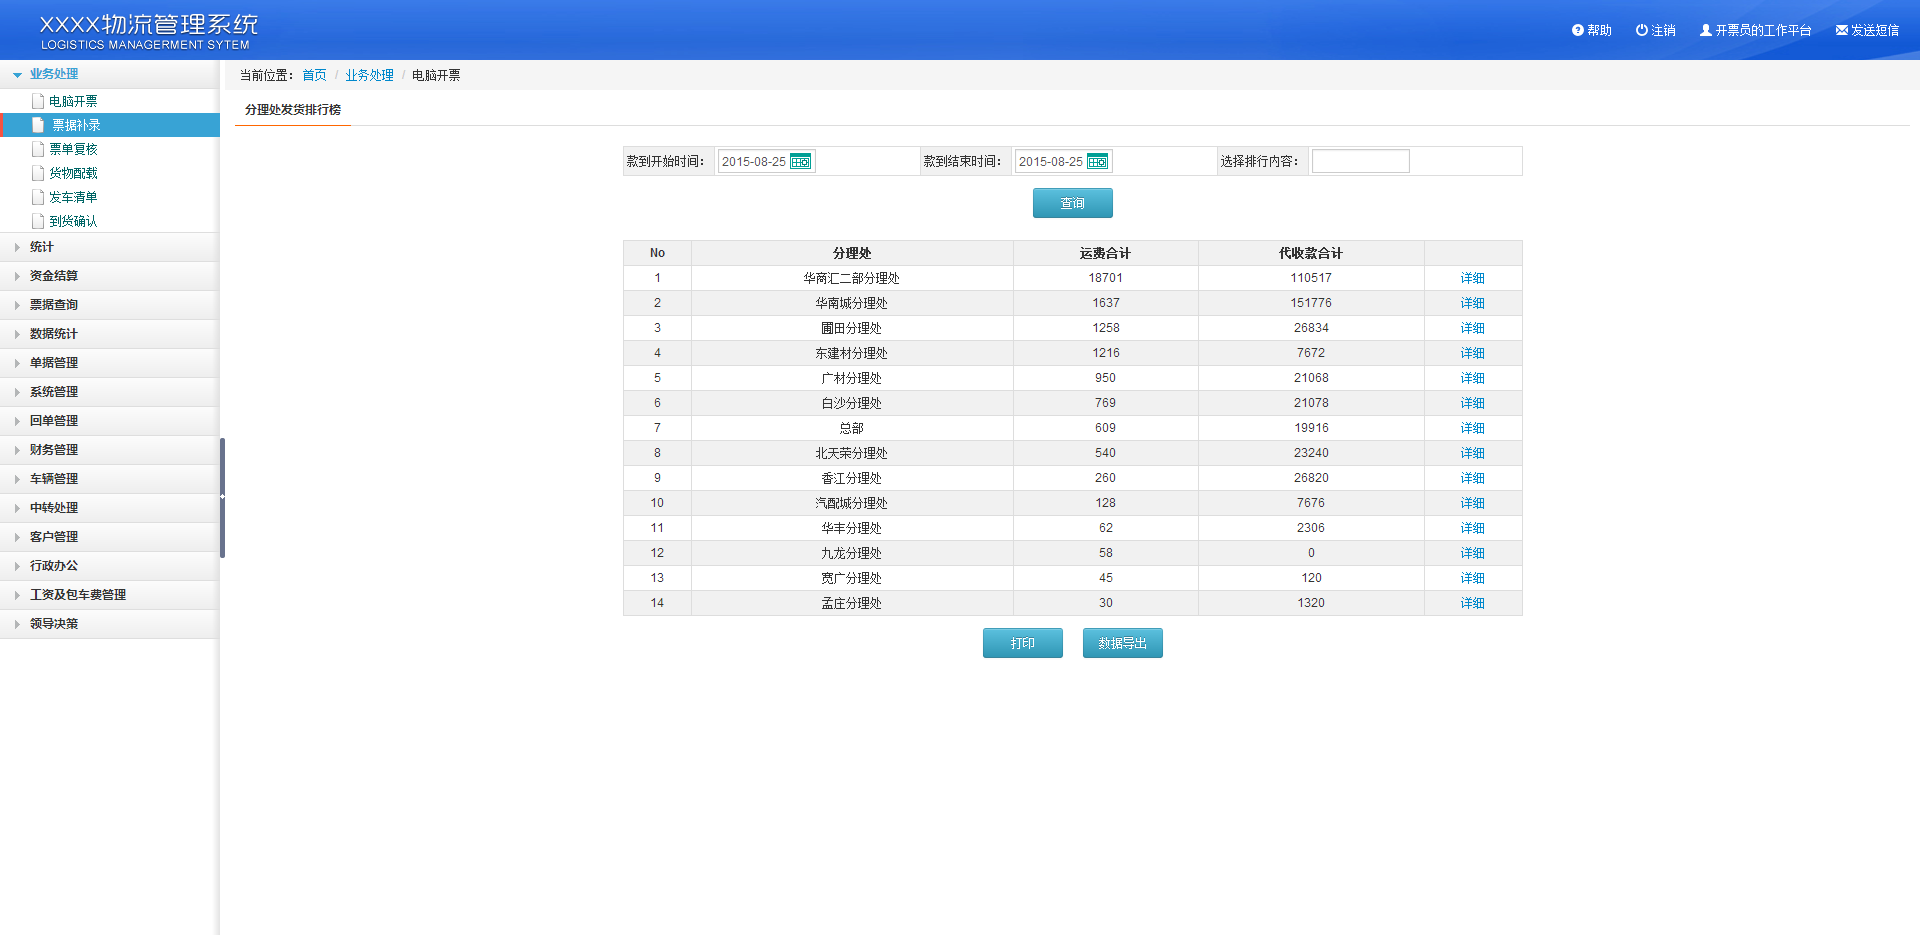The height and width of the screenshot is (935, 1920).
Task: Click document icon next to 到货确认
Action: pyautogui.click(x=38, y=221)
